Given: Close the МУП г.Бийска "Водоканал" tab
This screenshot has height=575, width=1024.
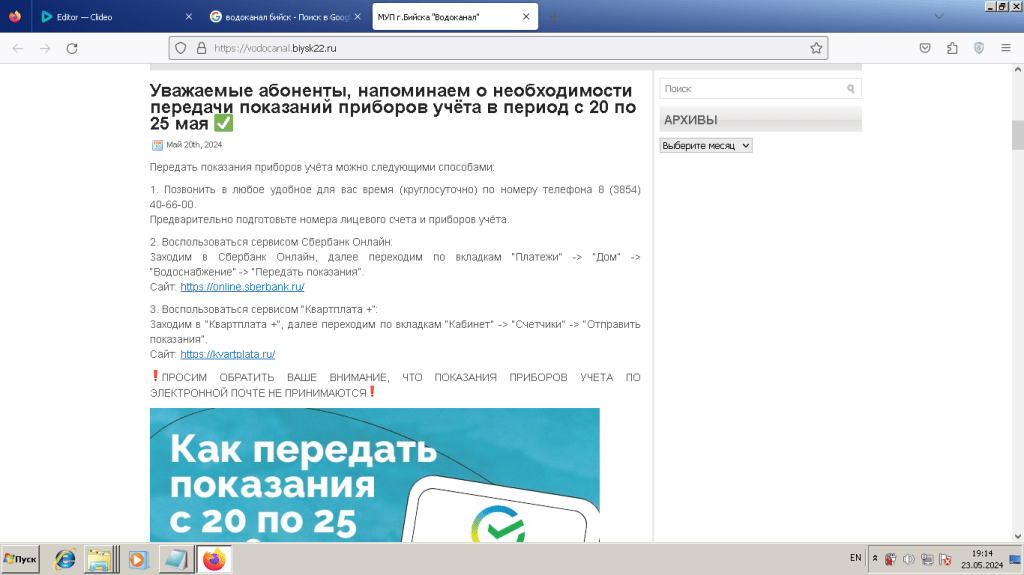Looking at the screenshot, I should coord(526,17).
